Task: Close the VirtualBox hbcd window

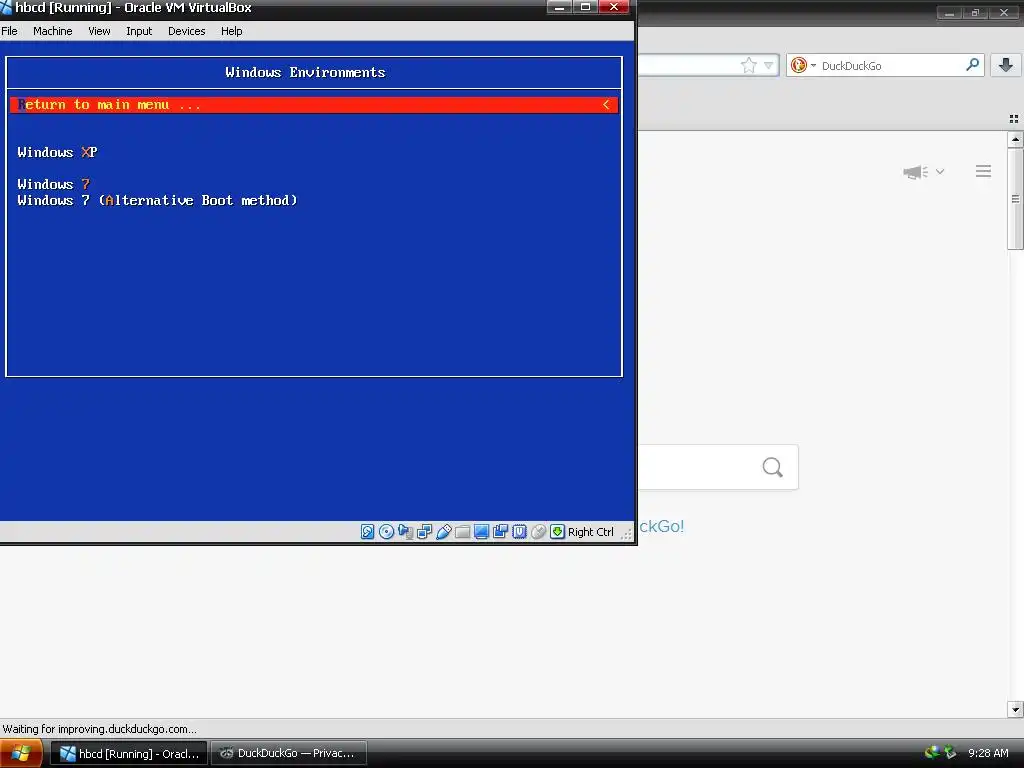Action: 614,7
